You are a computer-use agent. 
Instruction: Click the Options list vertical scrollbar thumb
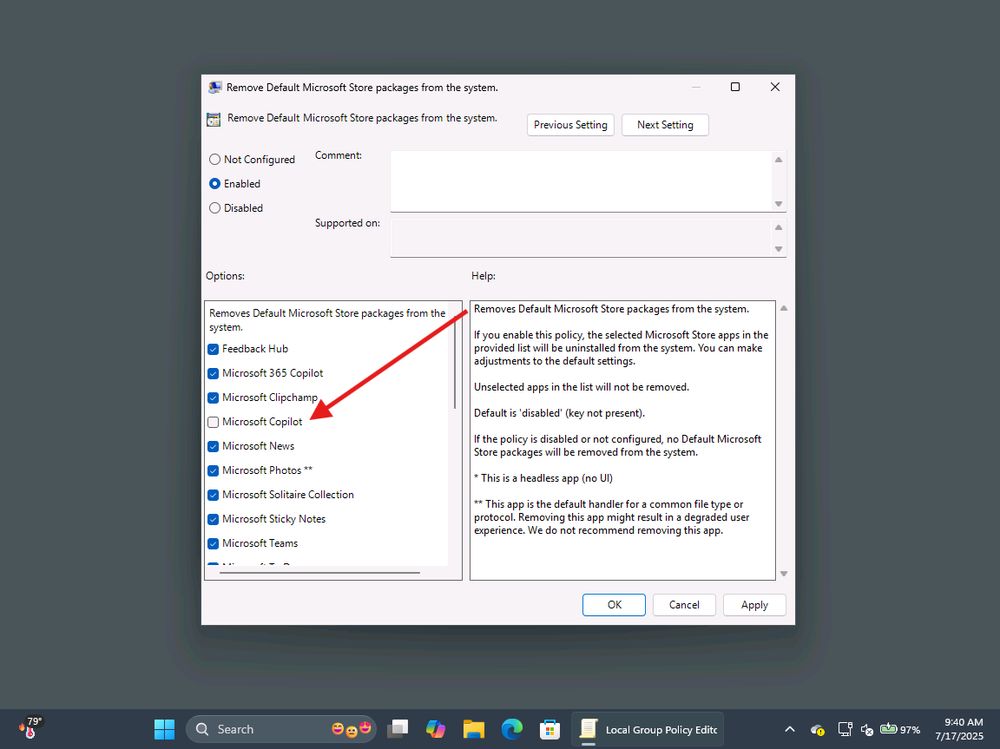[x=455, y=360]
